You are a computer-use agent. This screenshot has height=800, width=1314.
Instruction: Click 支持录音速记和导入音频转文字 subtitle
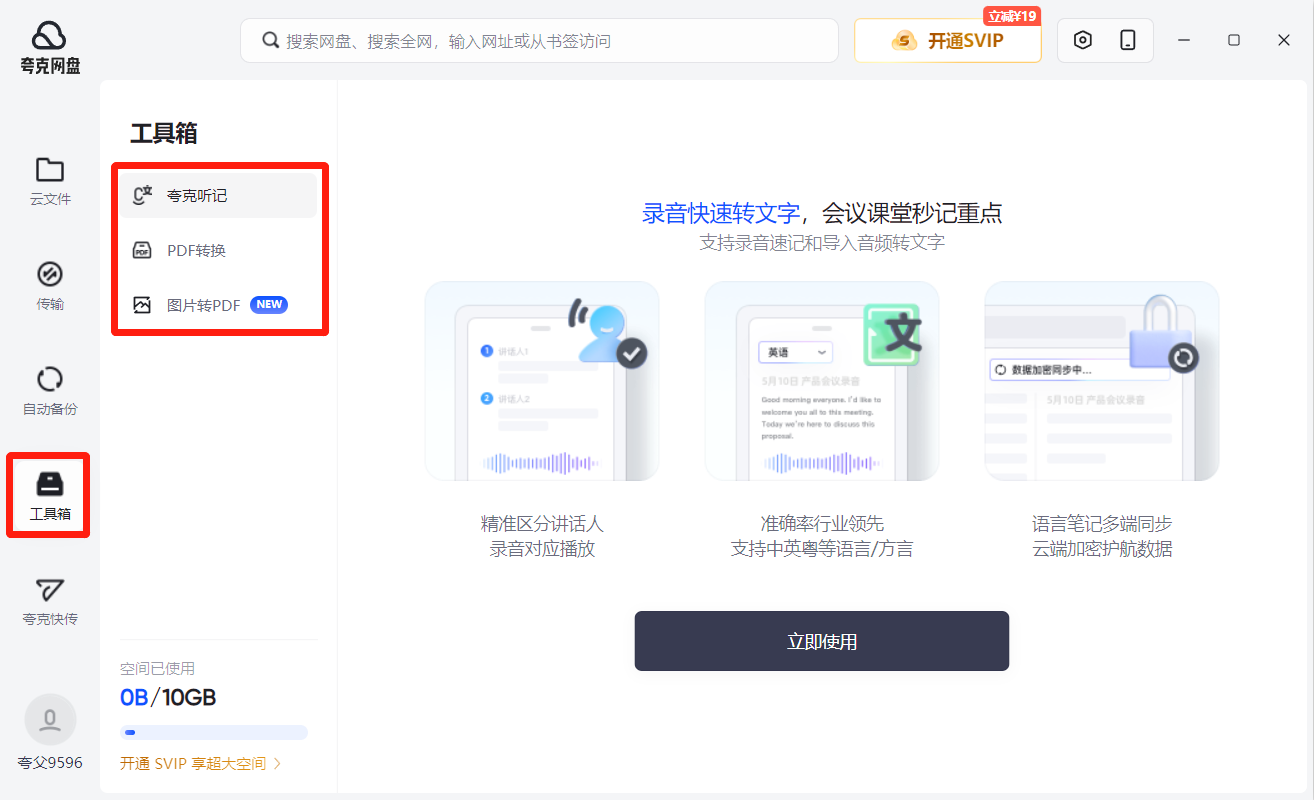(x=822, y=243)
